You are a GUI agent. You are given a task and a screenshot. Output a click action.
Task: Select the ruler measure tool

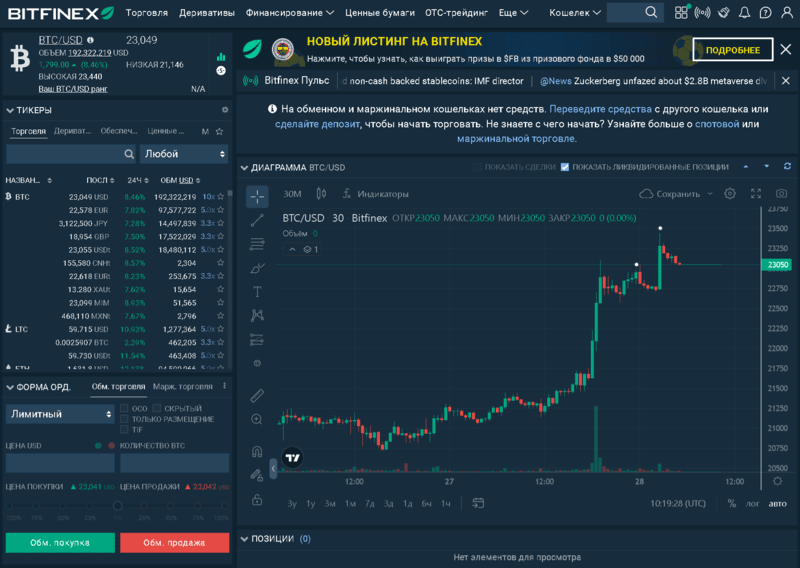coord(257,396)
